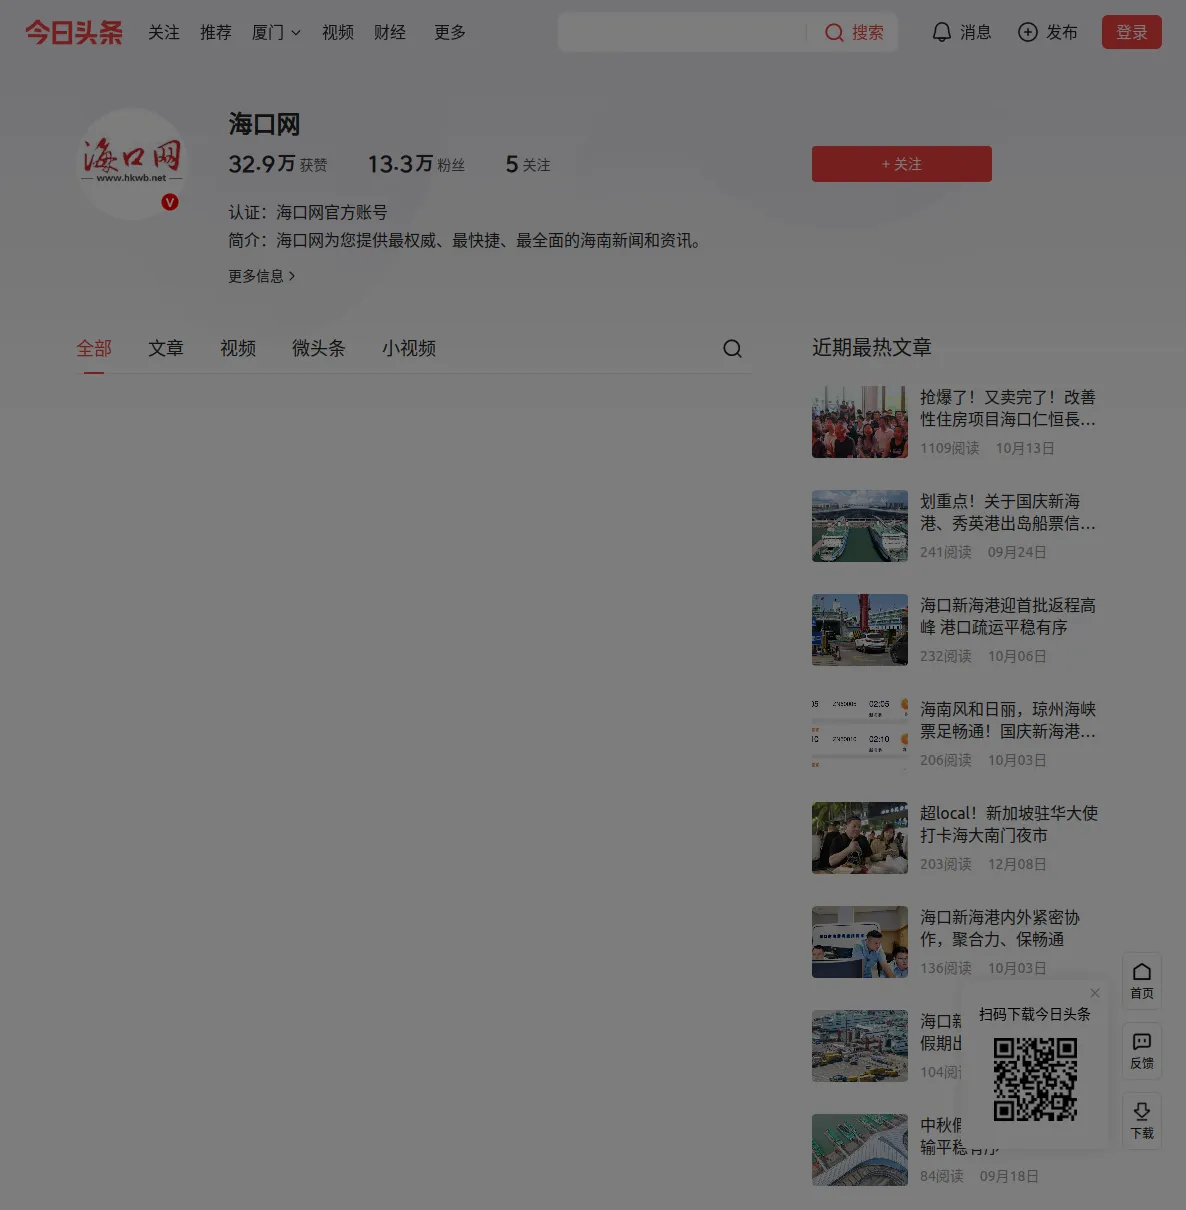Click the 今日头条 logo
This screenshot has height=1210, width=1186.
(x=74, y=33)
